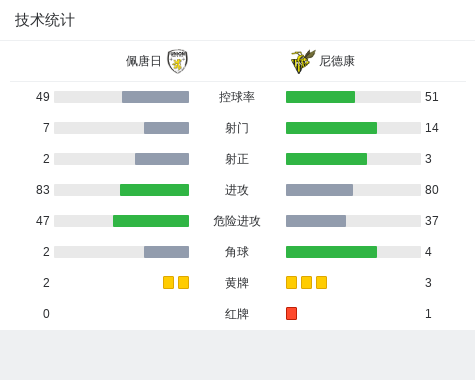Image resolution: width=475 pixels, height=380 pixels.
Task: Click the 射正 stat label
Action: click(237, 159)
